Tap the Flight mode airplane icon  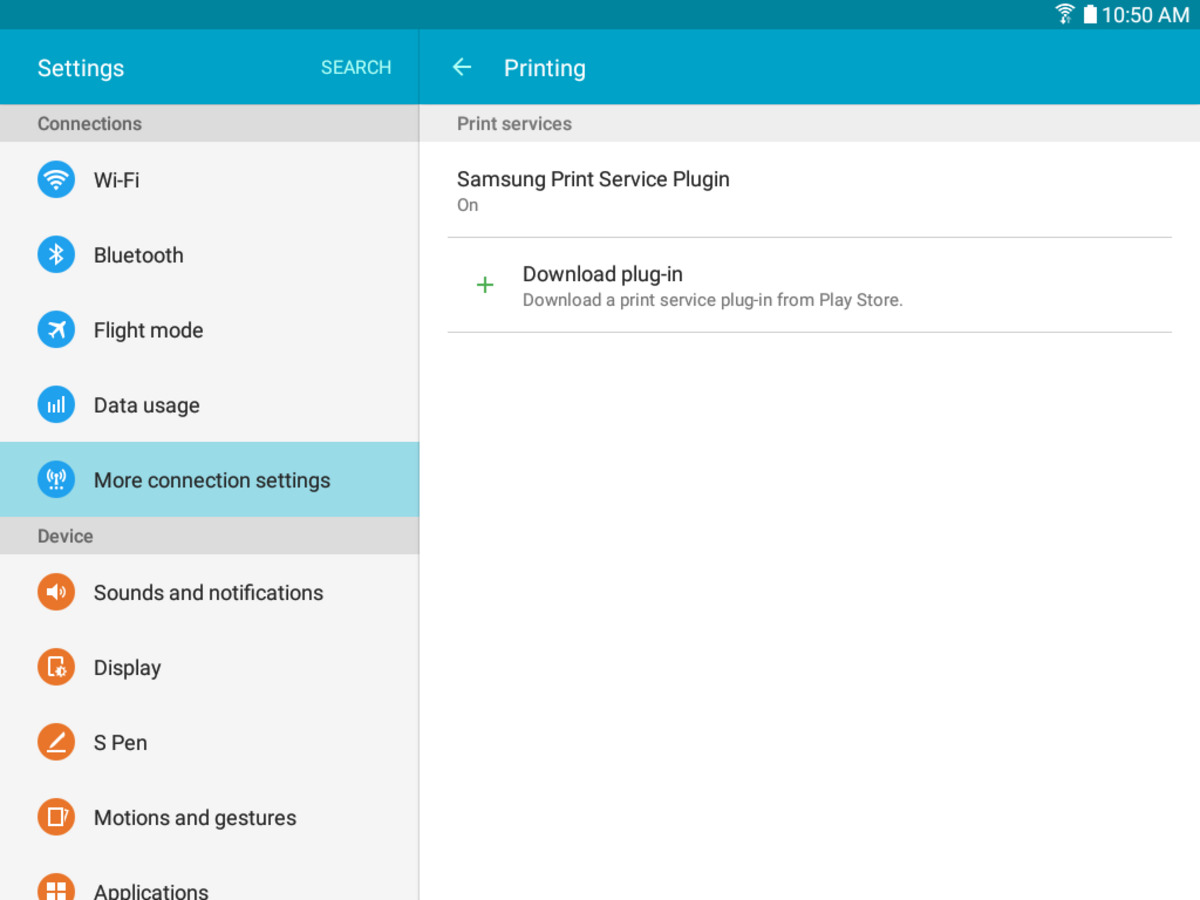[x=56, y=330]
